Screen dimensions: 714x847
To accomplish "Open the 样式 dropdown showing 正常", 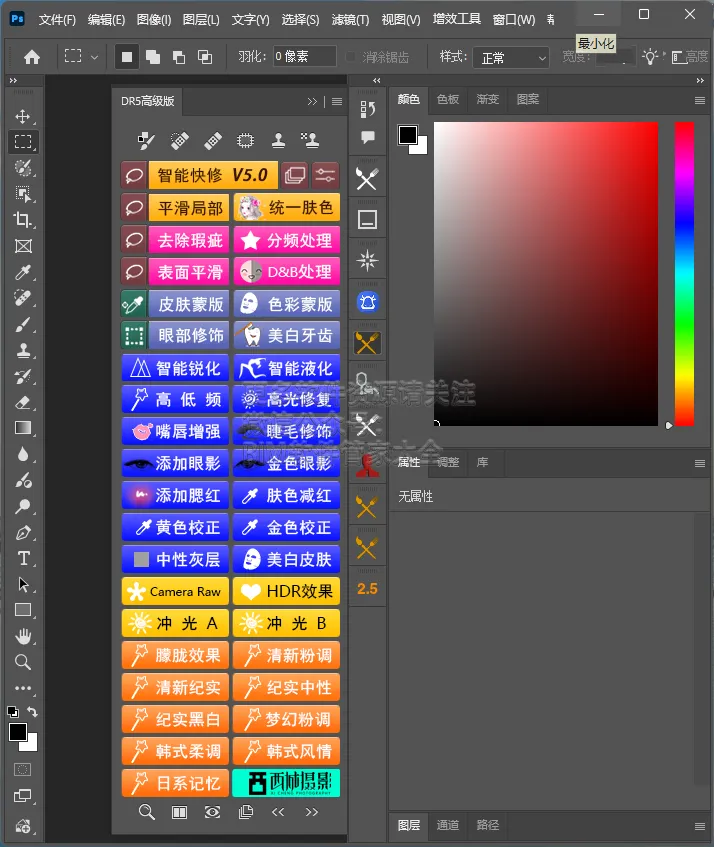I will pos(511,57).
